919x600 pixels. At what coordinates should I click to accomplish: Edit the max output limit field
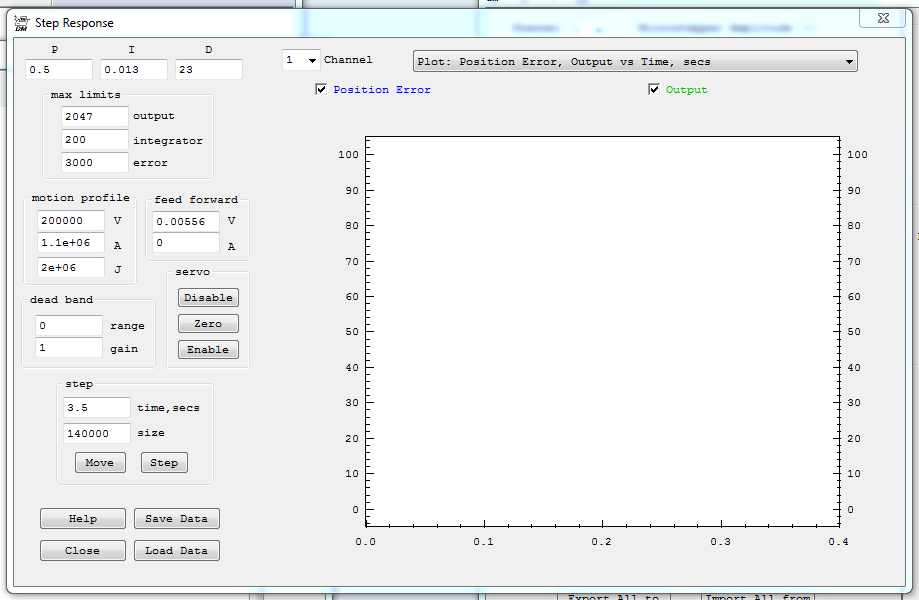(x=94, y=117)
